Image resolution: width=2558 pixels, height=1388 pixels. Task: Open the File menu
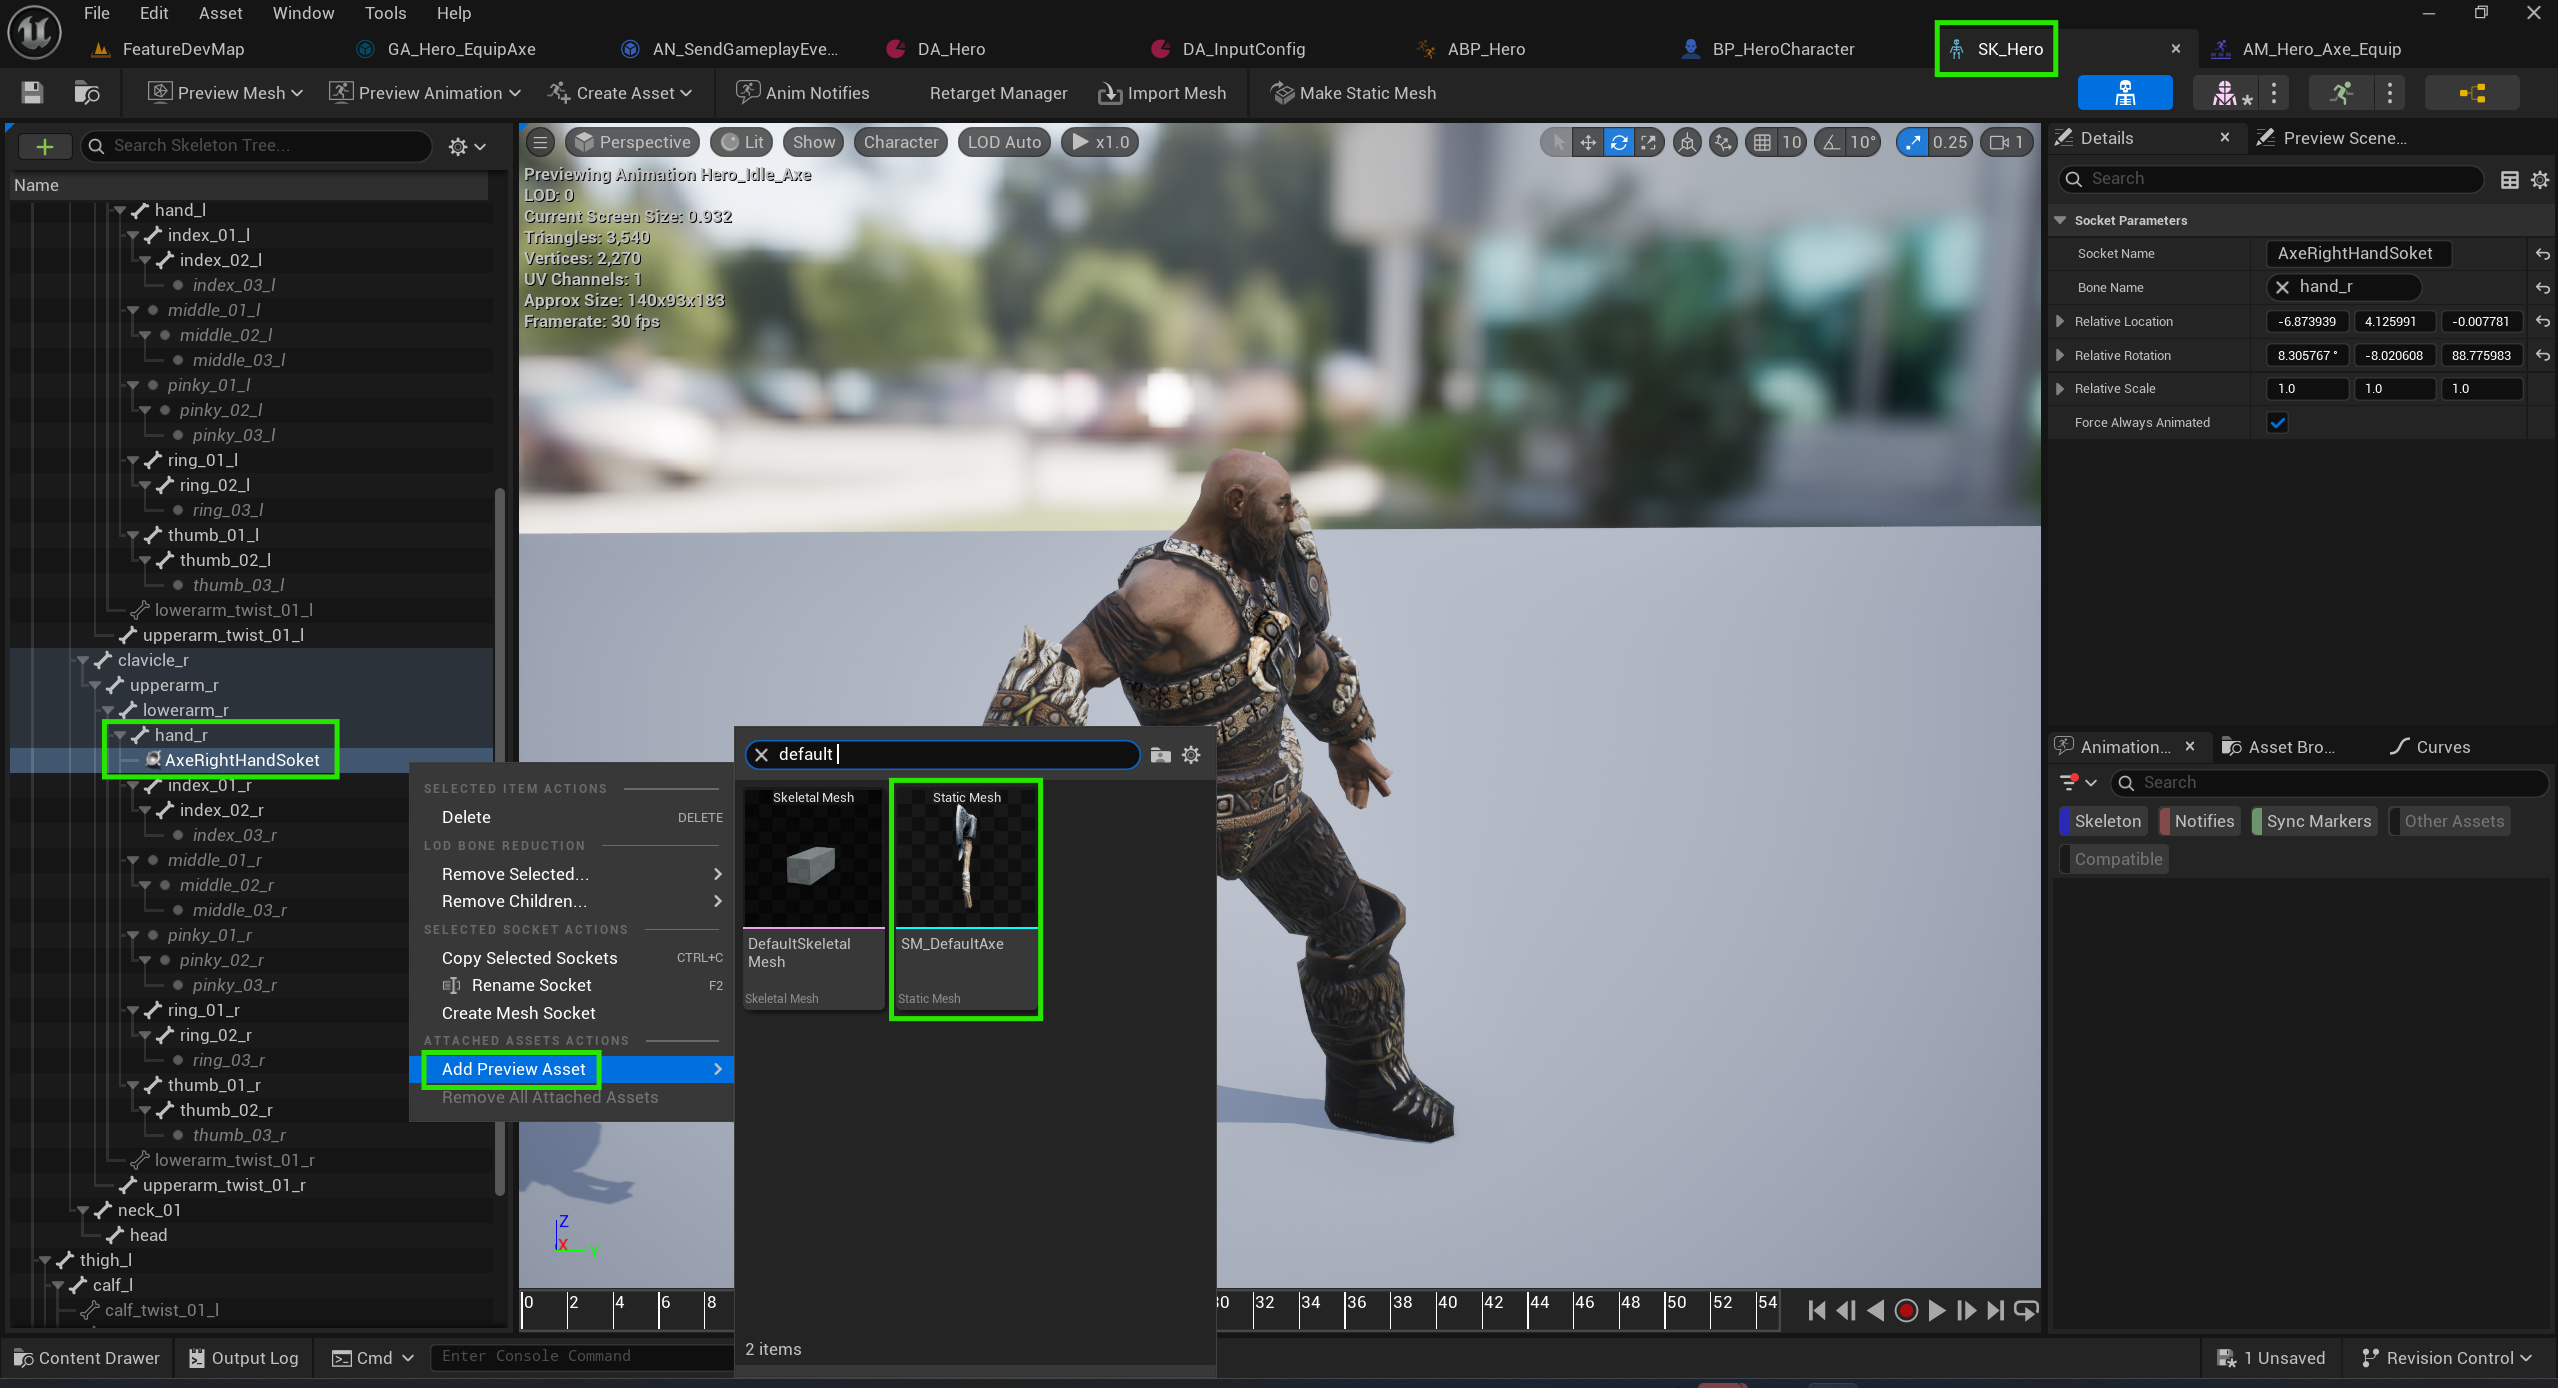97,13
